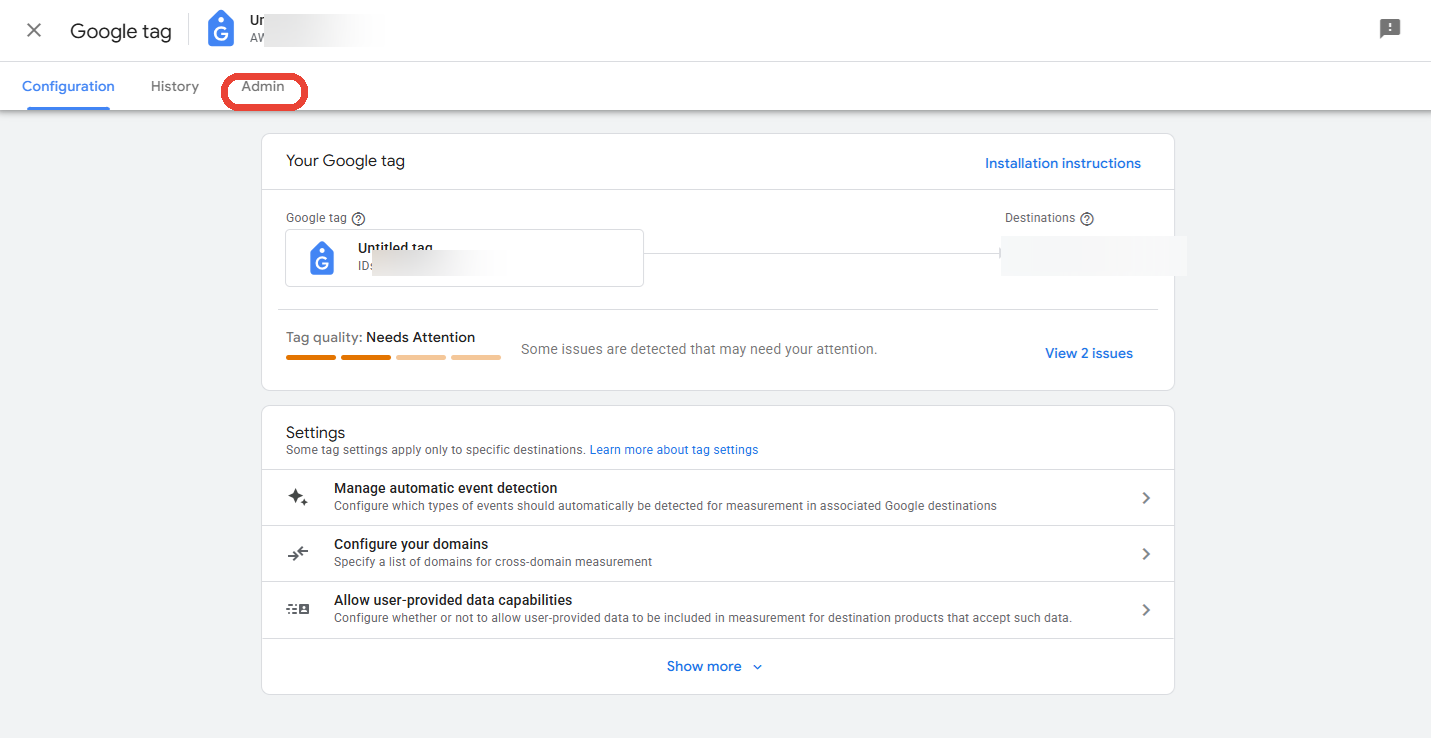Click View 2 issues link
The image size is (1431, 738).
[1089, 353]
